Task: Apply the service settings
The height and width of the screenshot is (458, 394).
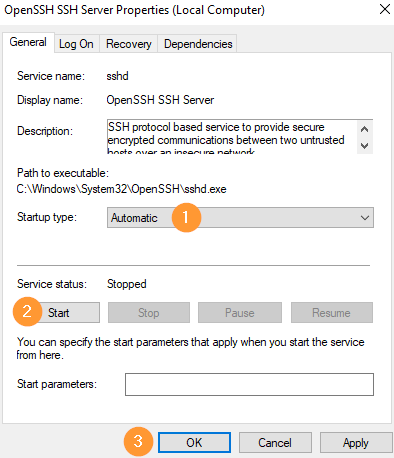Action: [x=356, y=443]
